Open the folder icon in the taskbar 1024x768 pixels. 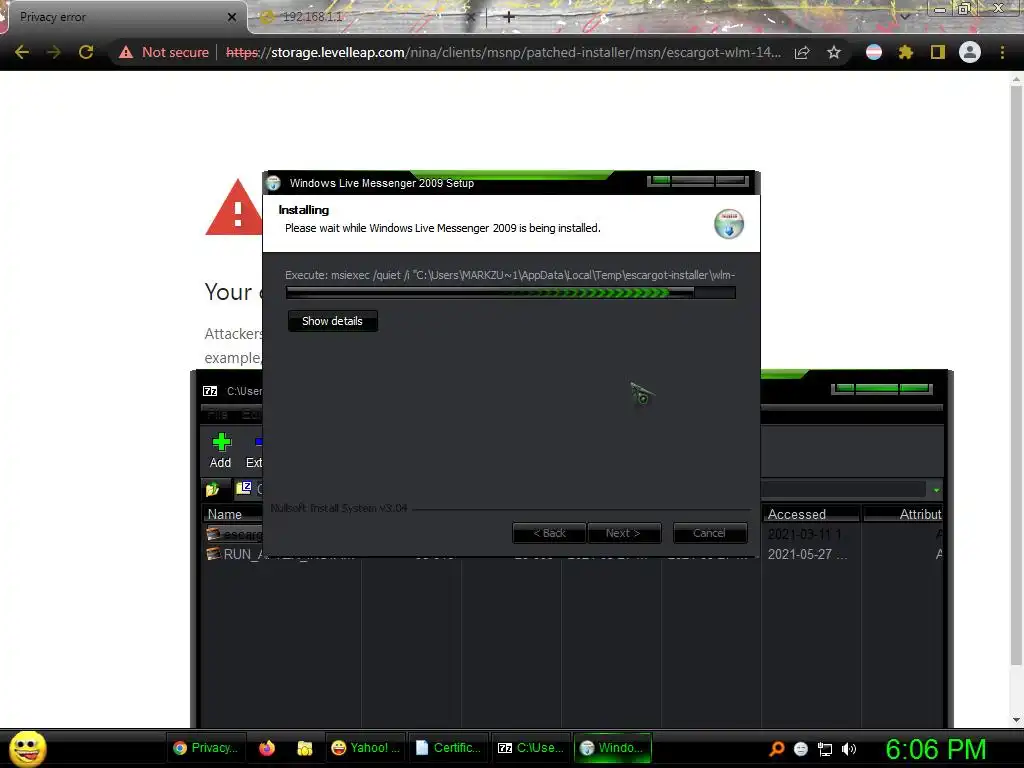click(x=304, y=748)
